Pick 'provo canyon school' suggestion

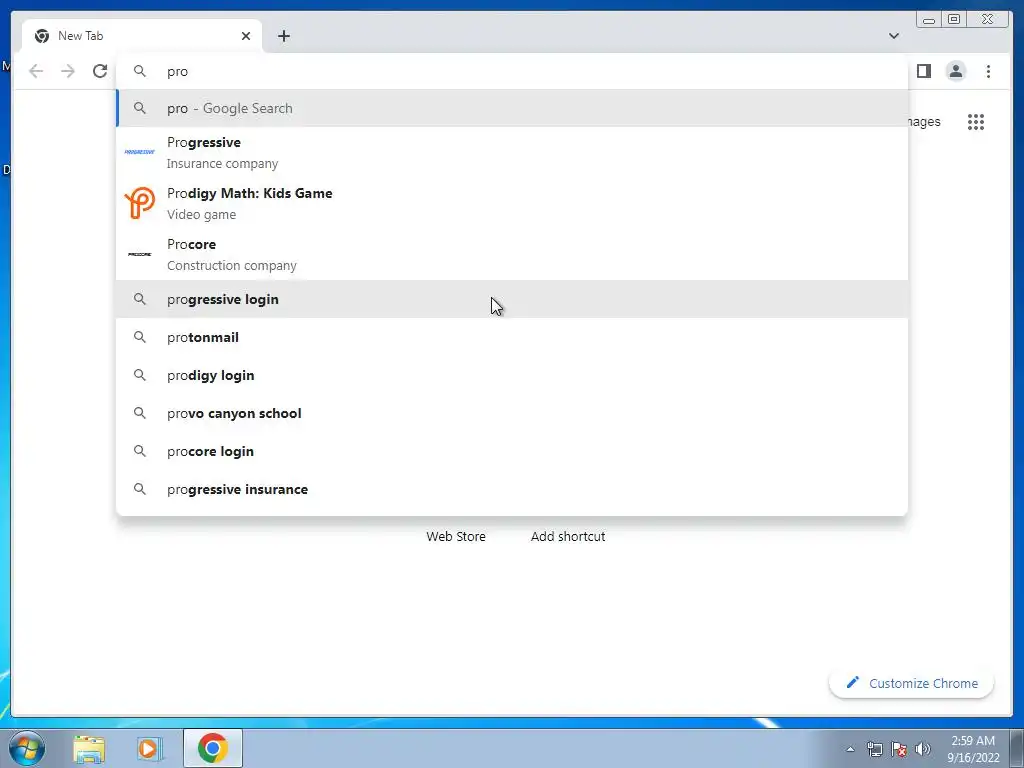[x=512, y=413]
